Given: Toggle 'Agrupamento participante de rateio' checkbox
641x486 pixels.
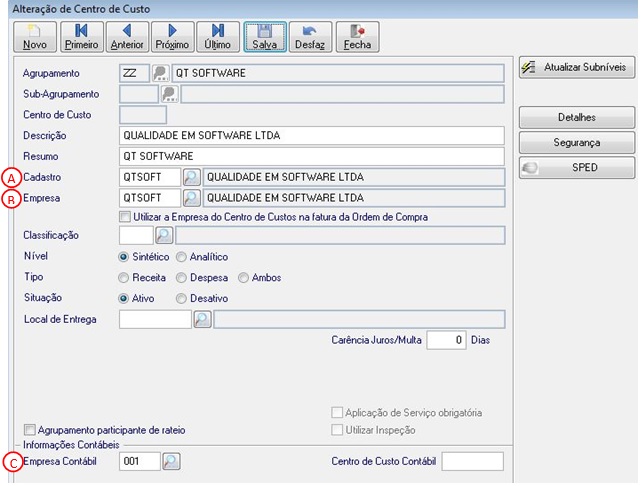Looking at the screenshot, I should coord(29,430).
